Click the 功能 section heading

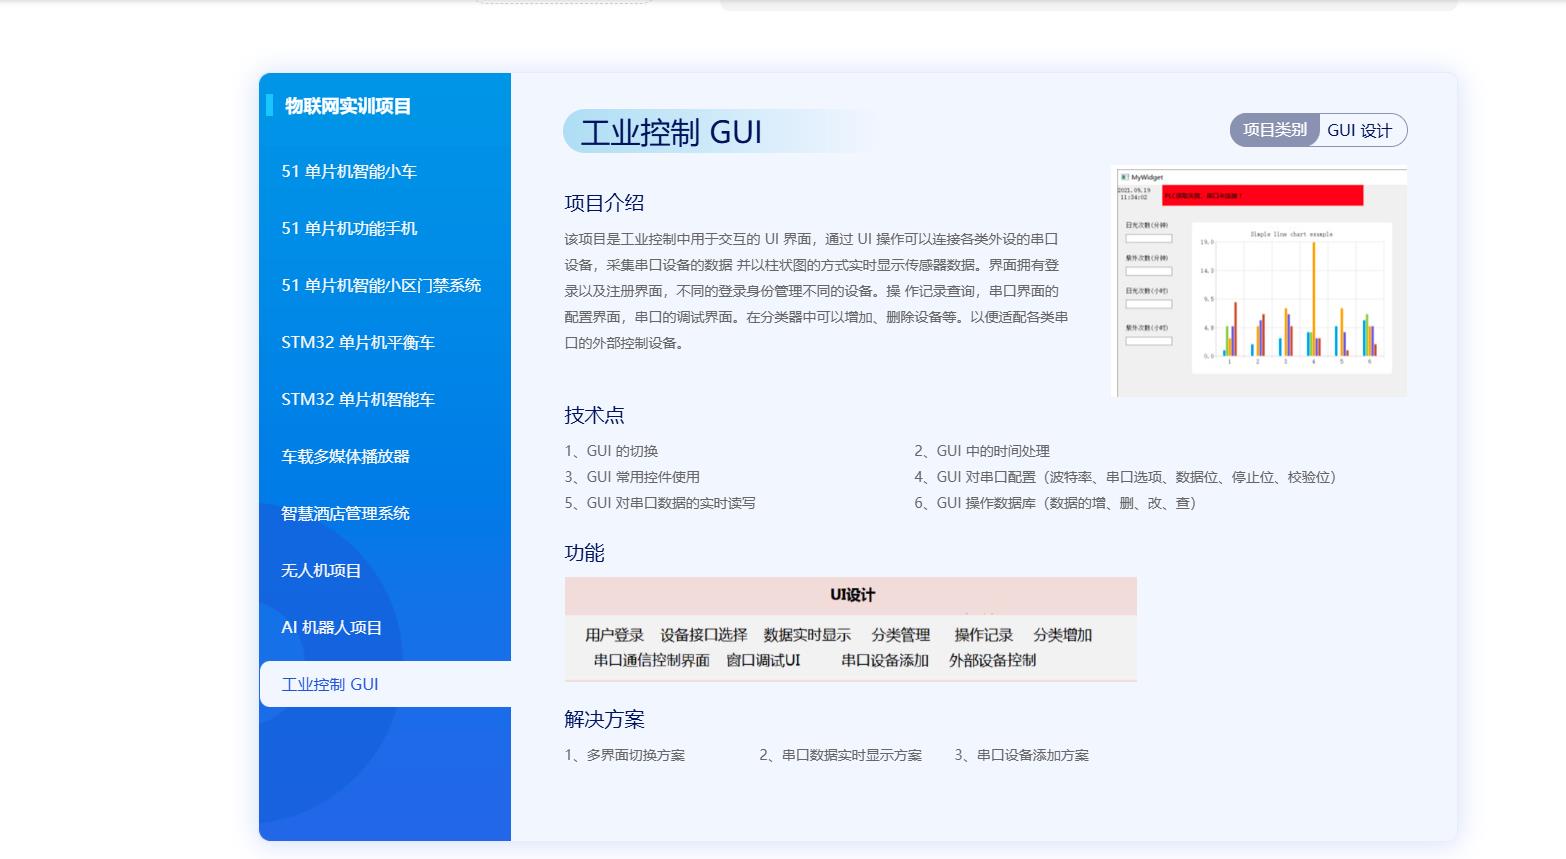(584, 553)
